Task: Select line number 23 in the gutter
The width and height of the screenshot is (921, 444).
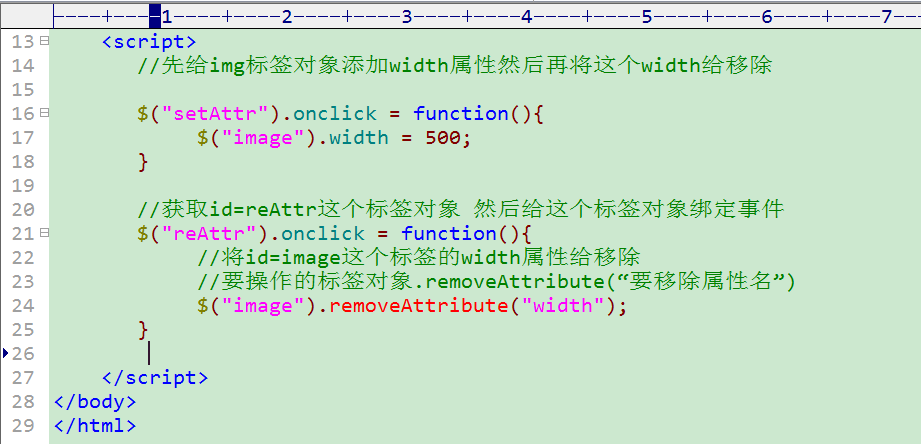Action: [23, 282]
